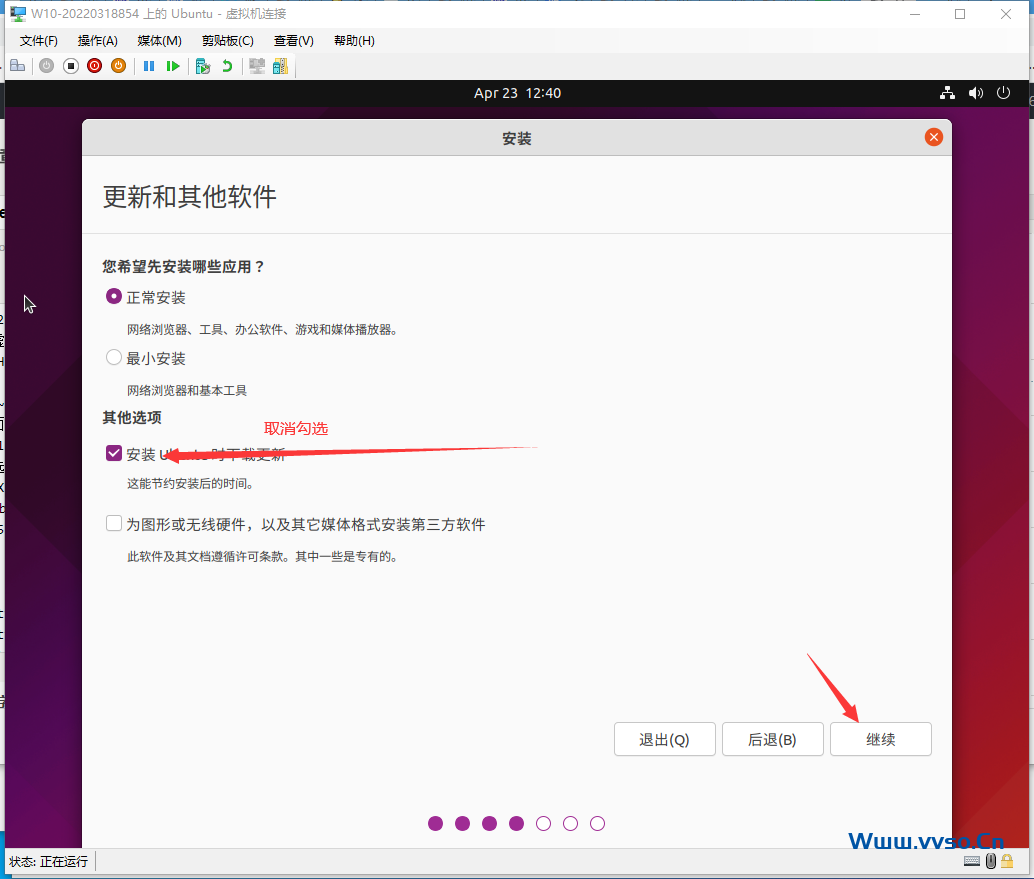Click the orange Save VM state icon
Viewport: 1034px width, 879px height.
(118, 66)
